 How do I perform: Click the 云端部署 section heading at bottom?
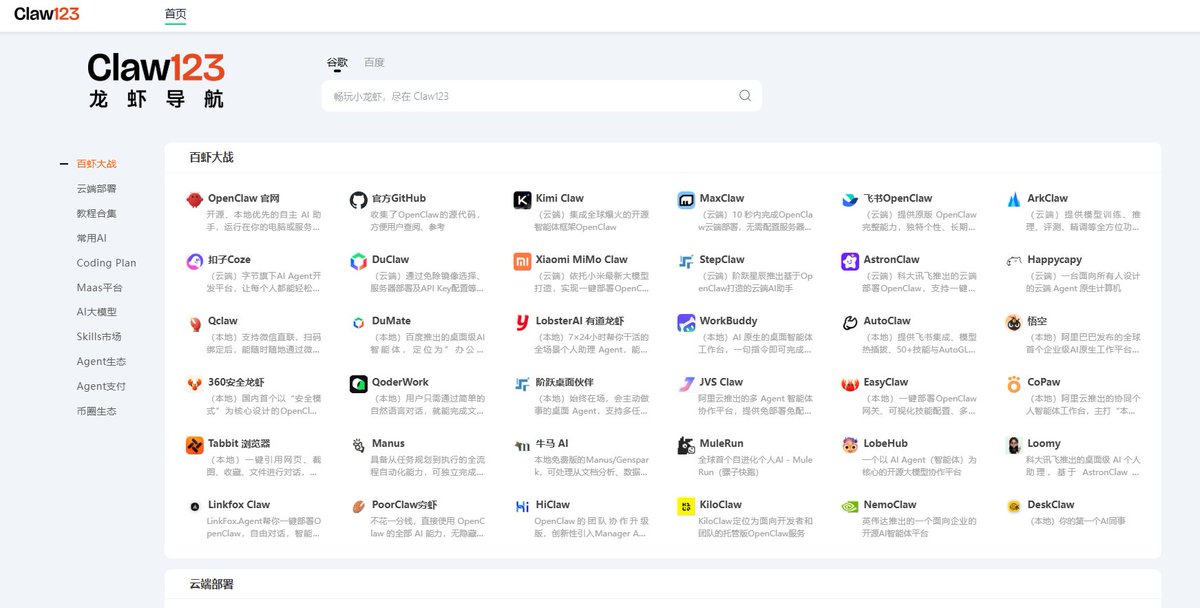click(211, 584)
